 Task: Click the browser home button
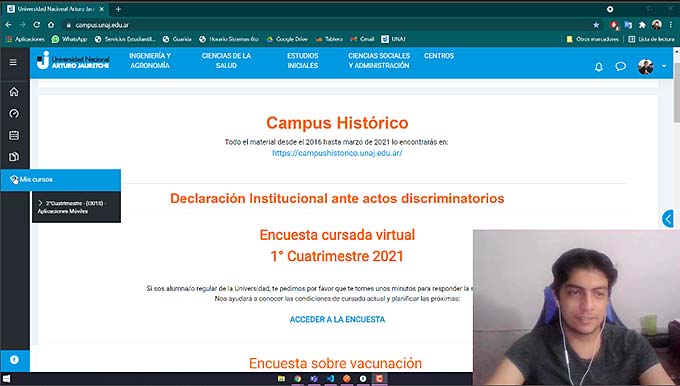pyautogui.click(x=51, y=25)
